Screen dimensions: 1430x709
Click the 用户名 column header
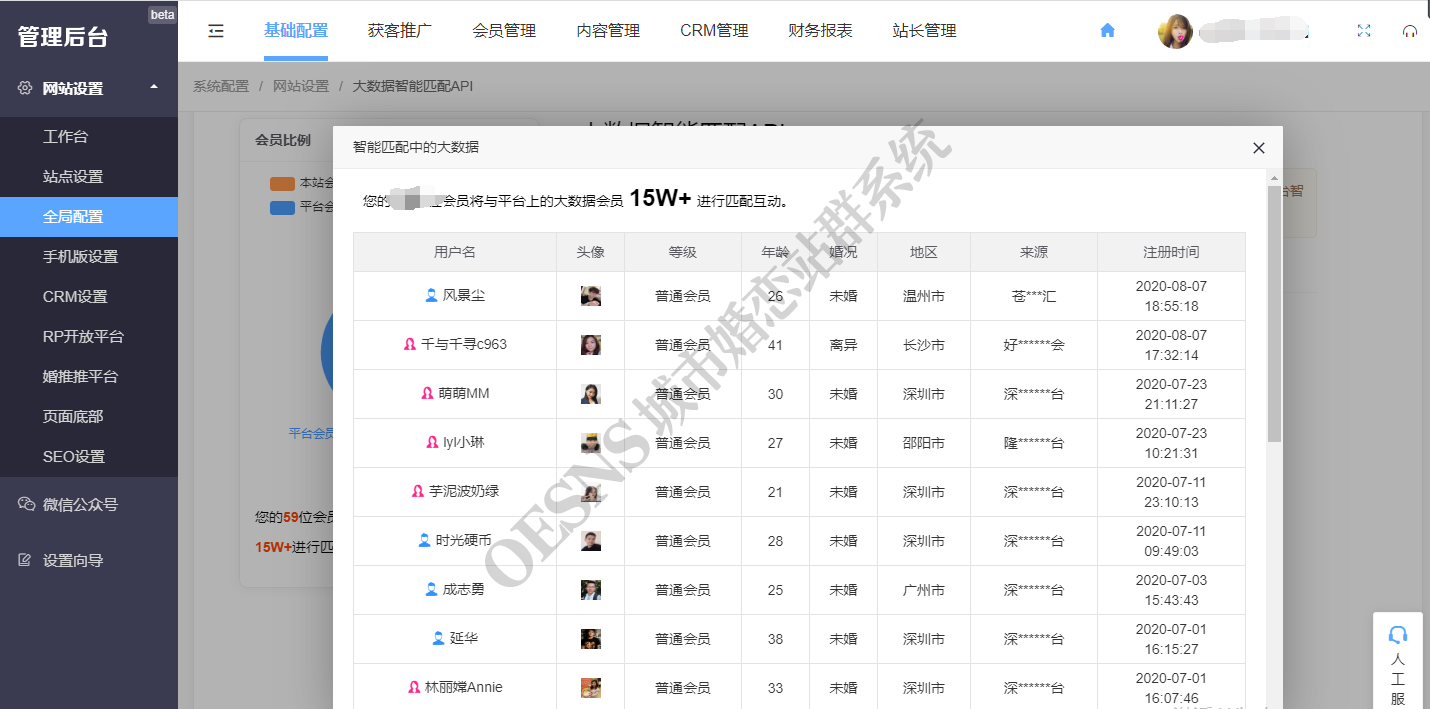455,252
